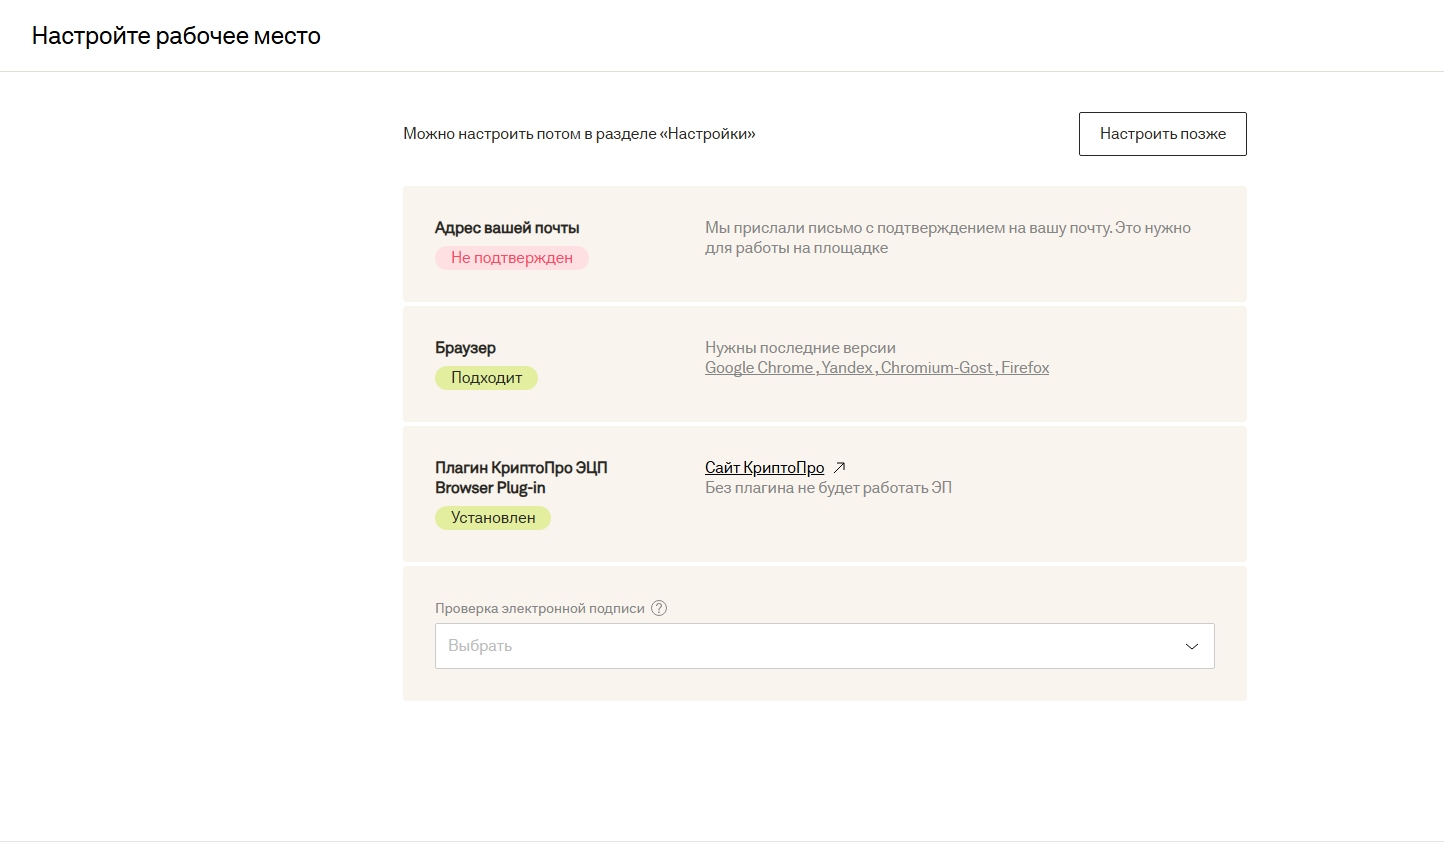
Task: Click the Chromium-Gost link
Action: (937, 368)
